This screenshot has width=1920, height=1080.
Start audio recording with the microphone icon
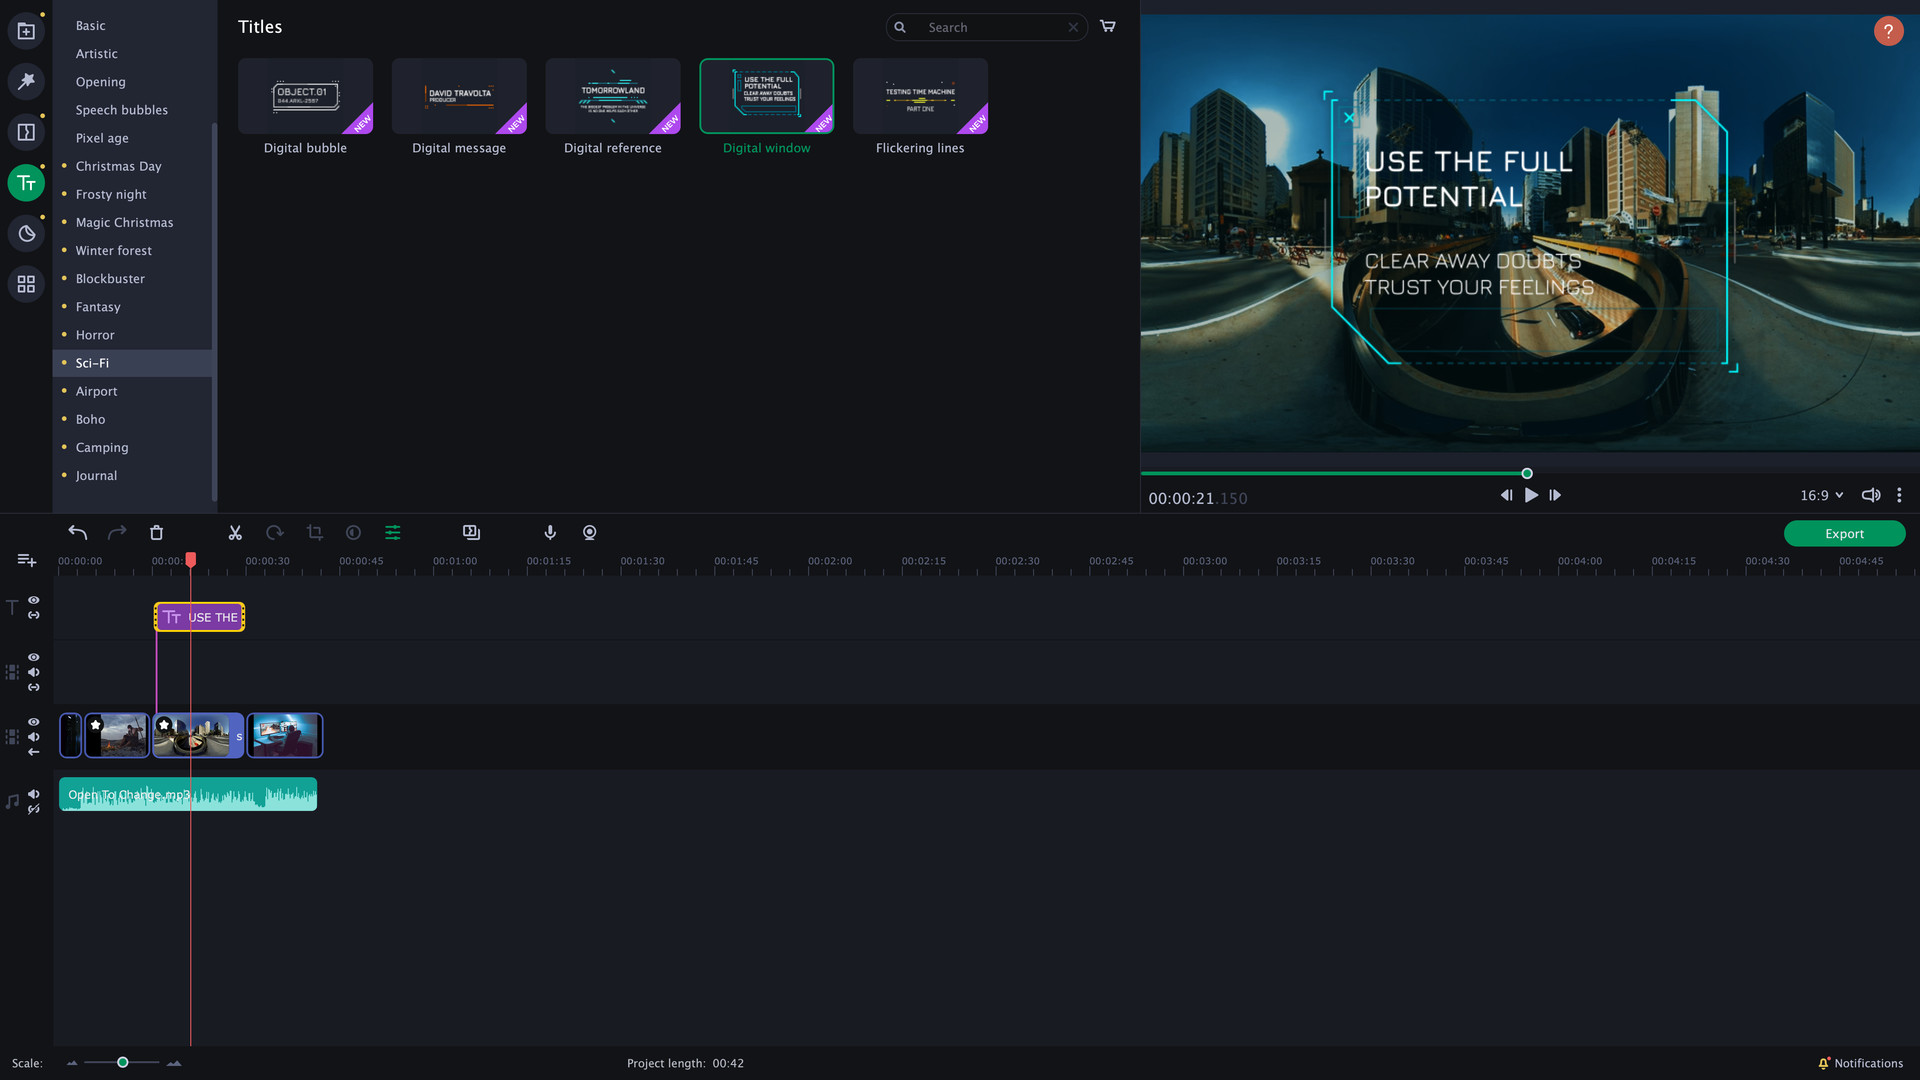549,533
